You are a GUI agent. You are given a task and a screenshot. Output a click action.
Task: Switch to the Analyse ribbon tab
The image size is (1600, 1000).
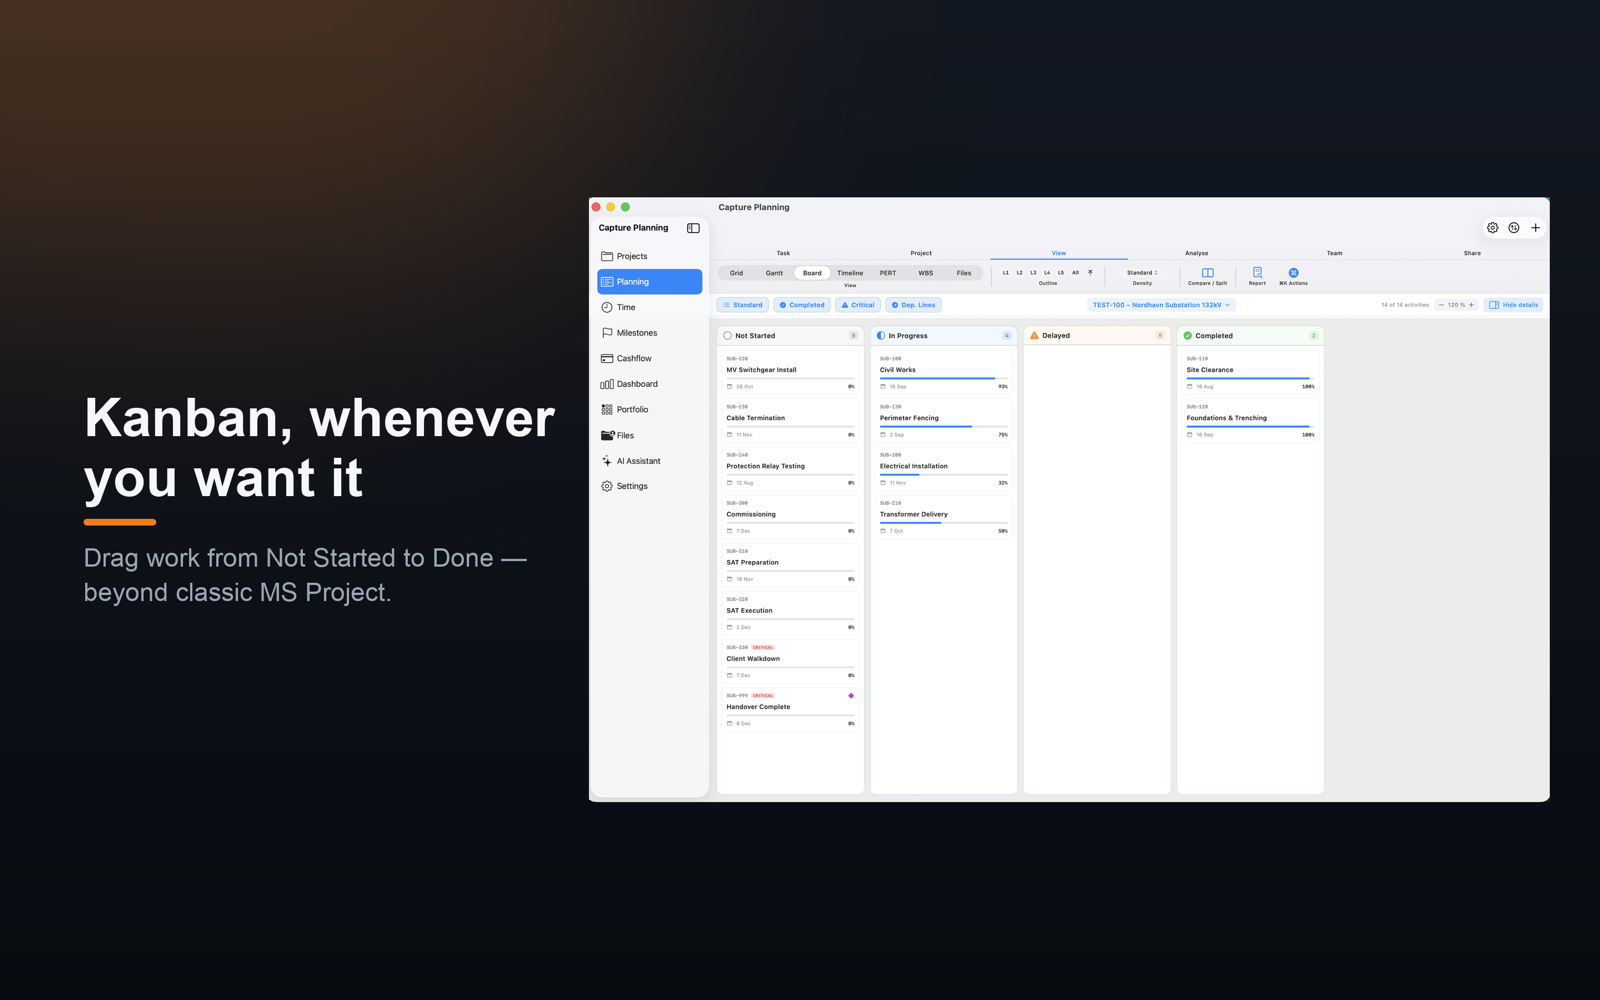tap(1196, 253)
